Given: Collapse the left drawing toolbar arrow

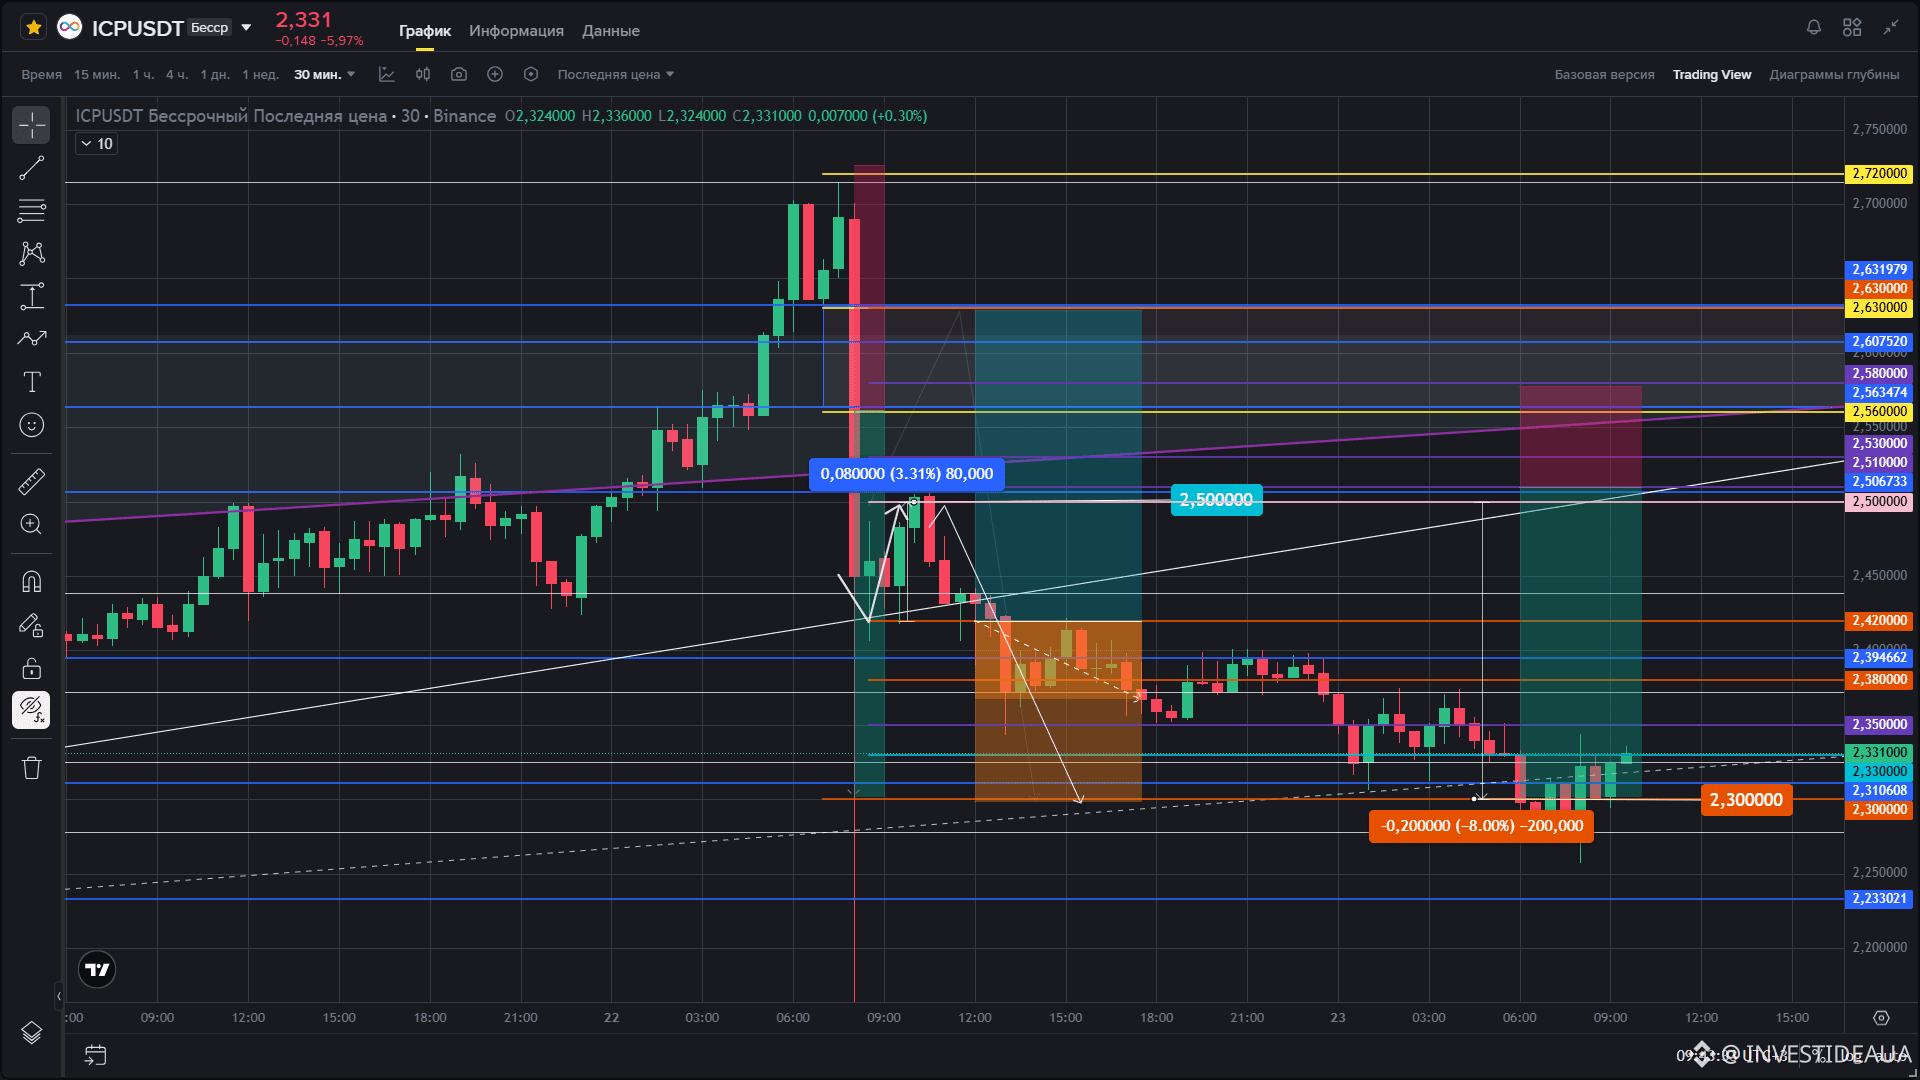Looking at the screenshot, I should [x=59, y=996].
